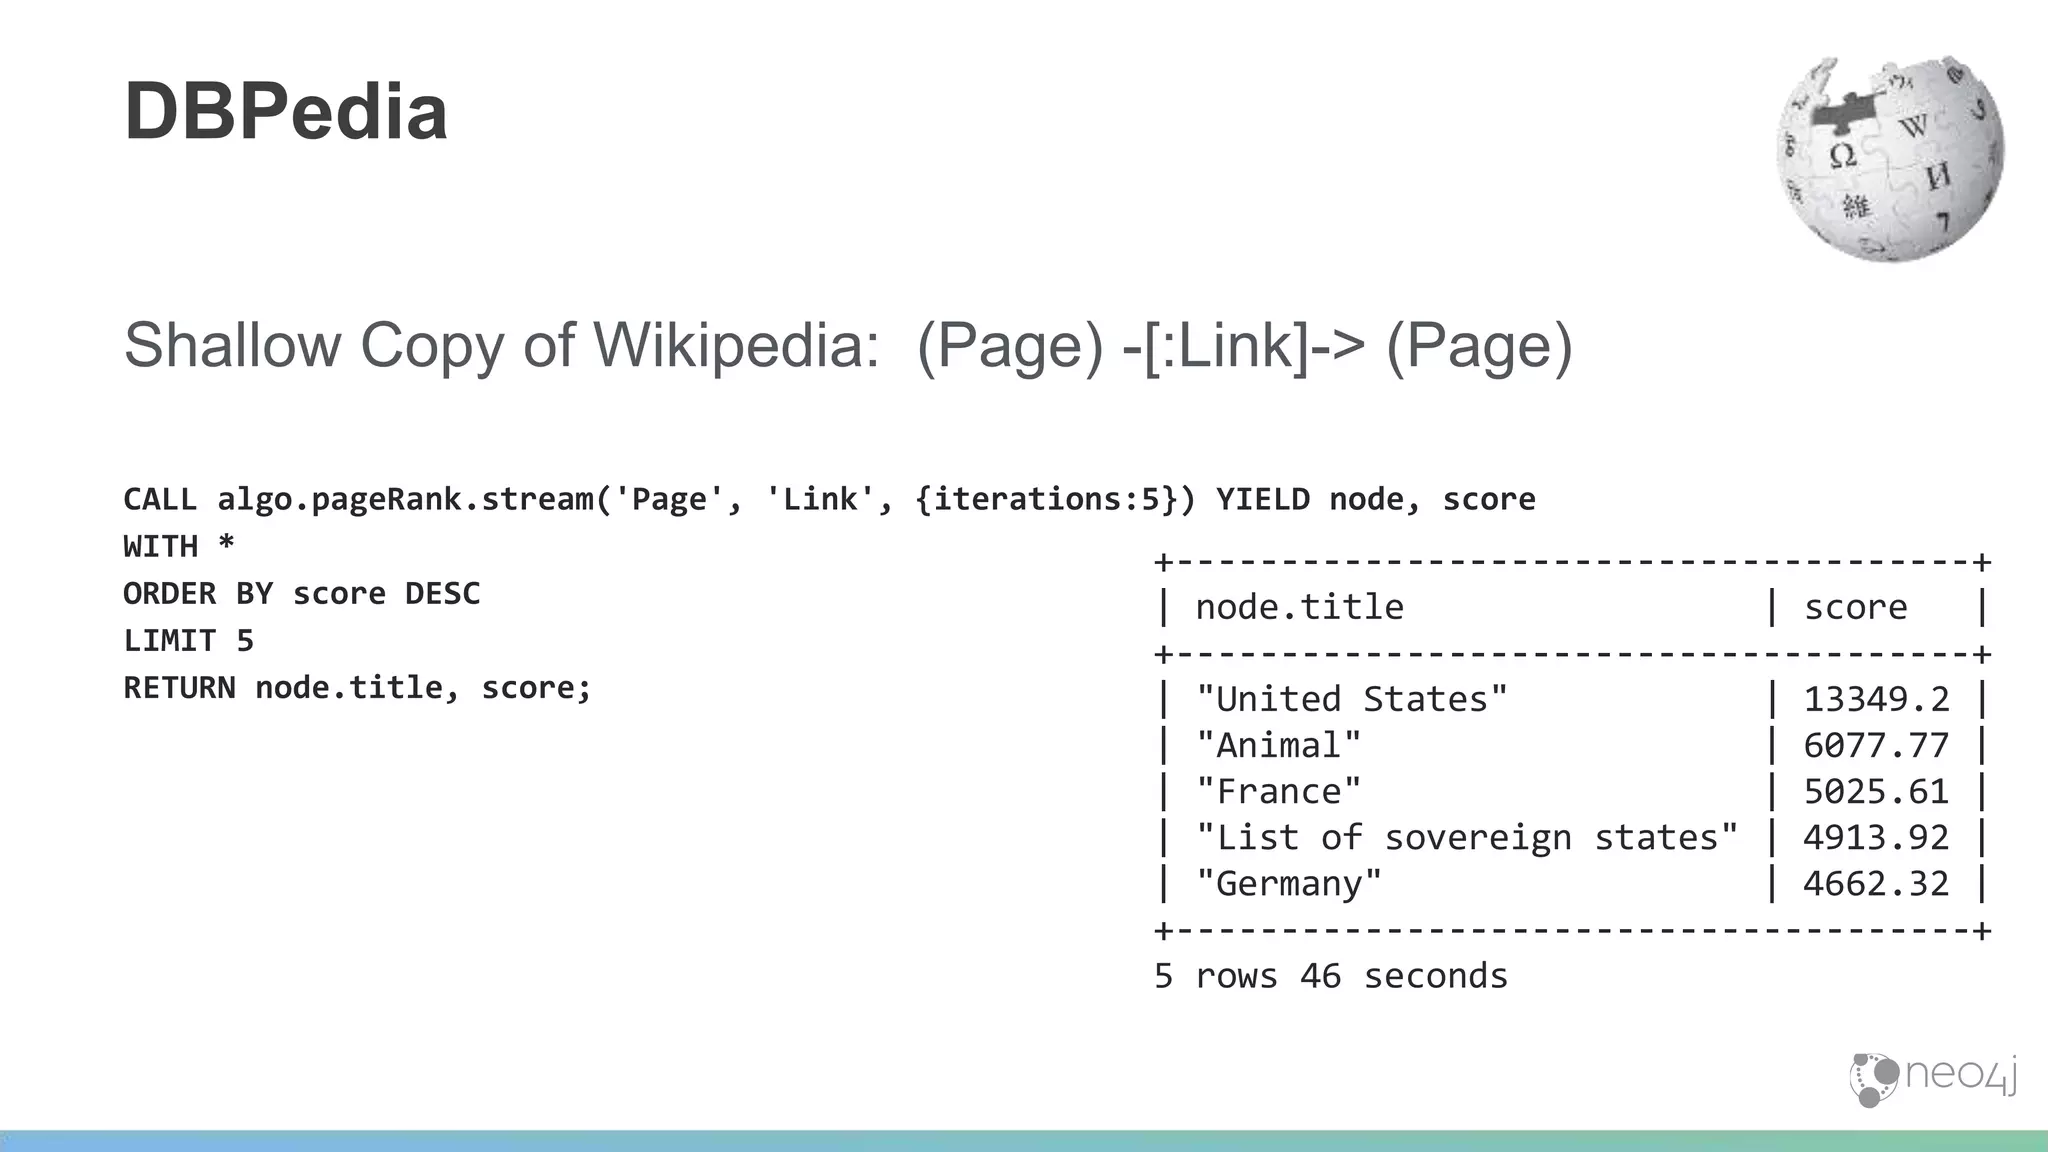This screenshot has height=1152, width=2048.
Task: Click the 5 rows 46 seconds summary
Action: 1331,976
